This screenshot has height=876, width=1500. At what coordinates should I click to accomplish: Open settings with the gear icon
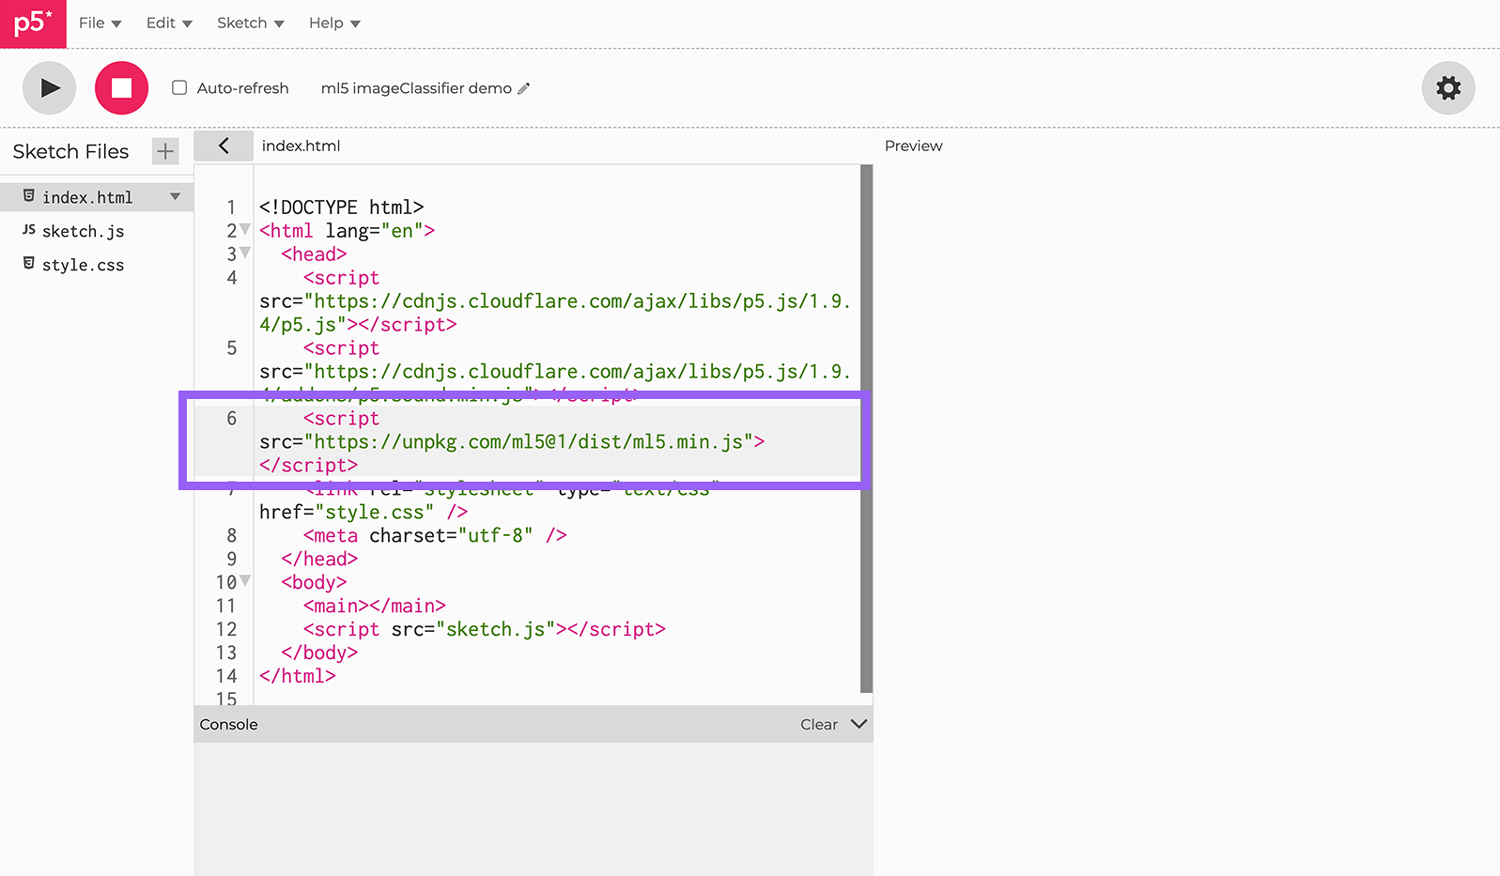(1447, 88)
